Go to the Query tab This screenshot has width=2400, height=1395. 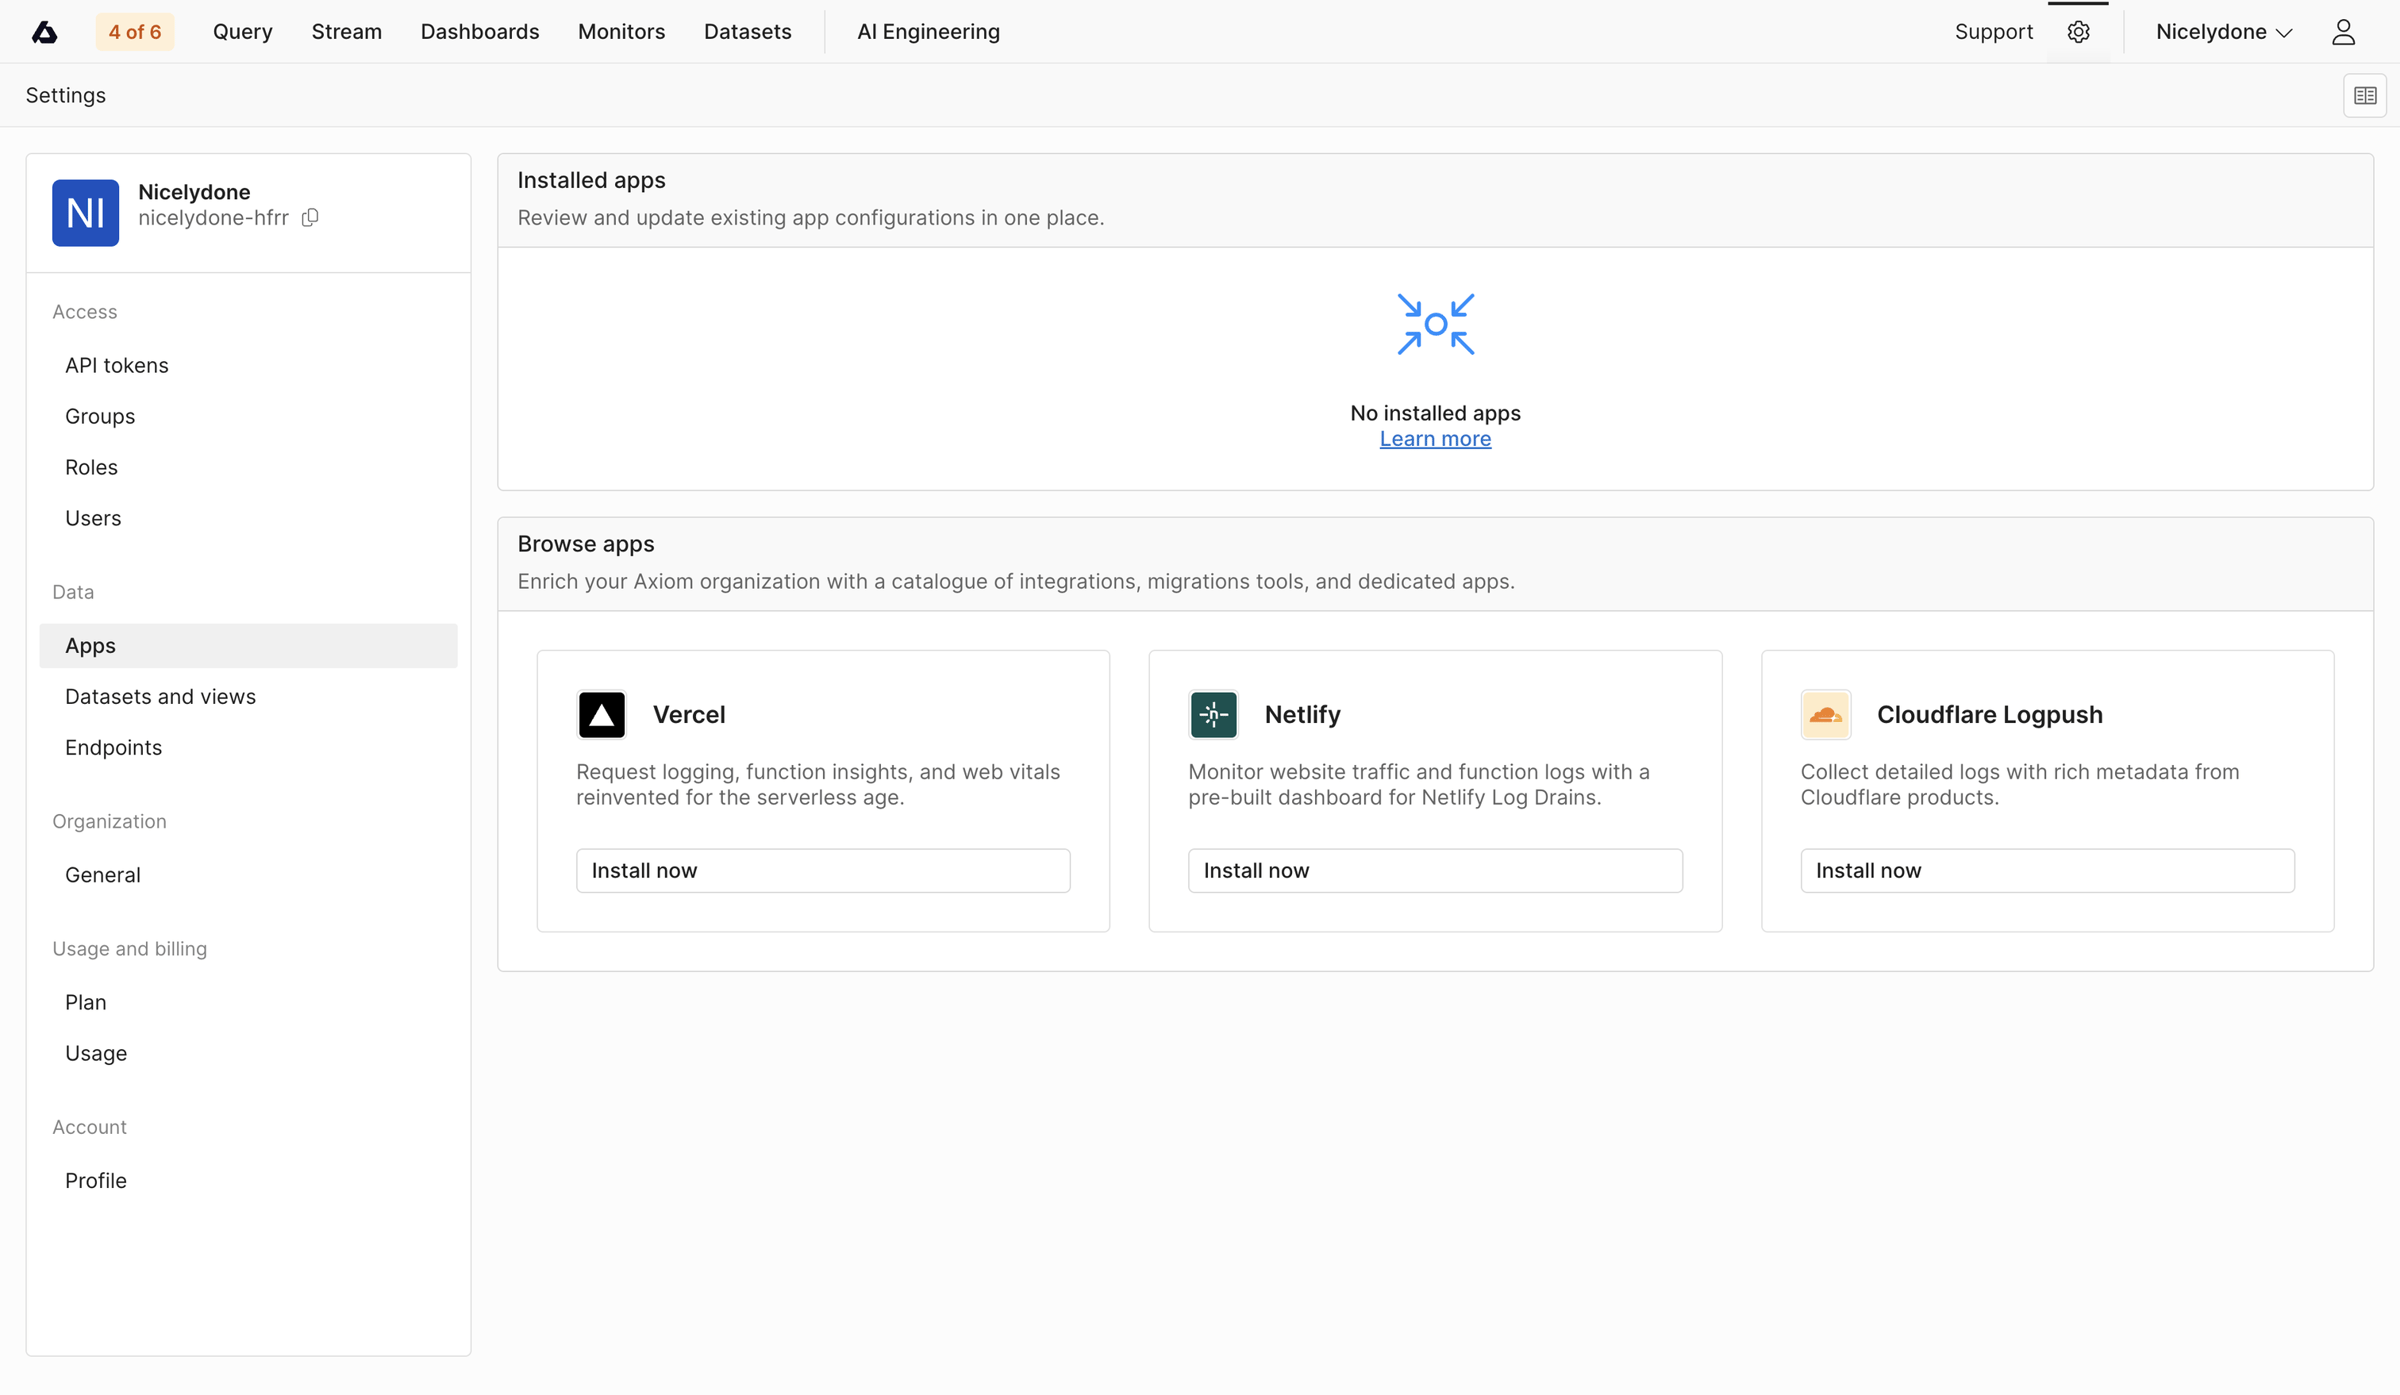243,32
